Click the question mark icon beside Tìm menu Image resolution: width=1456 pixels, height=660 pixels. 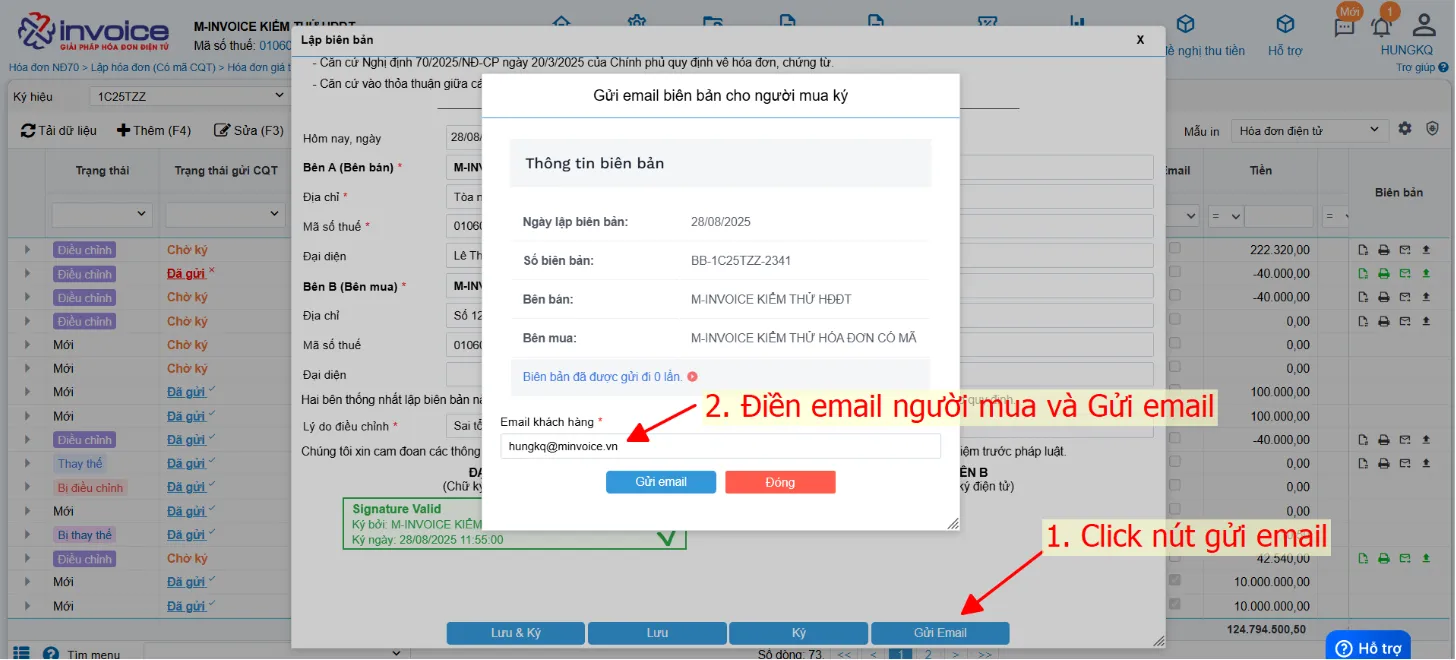[x=51, y=653]
